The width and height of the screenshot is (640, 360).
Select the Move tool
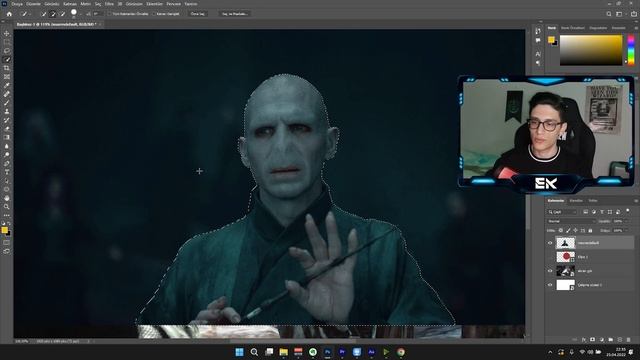click(x=7, y=33)
